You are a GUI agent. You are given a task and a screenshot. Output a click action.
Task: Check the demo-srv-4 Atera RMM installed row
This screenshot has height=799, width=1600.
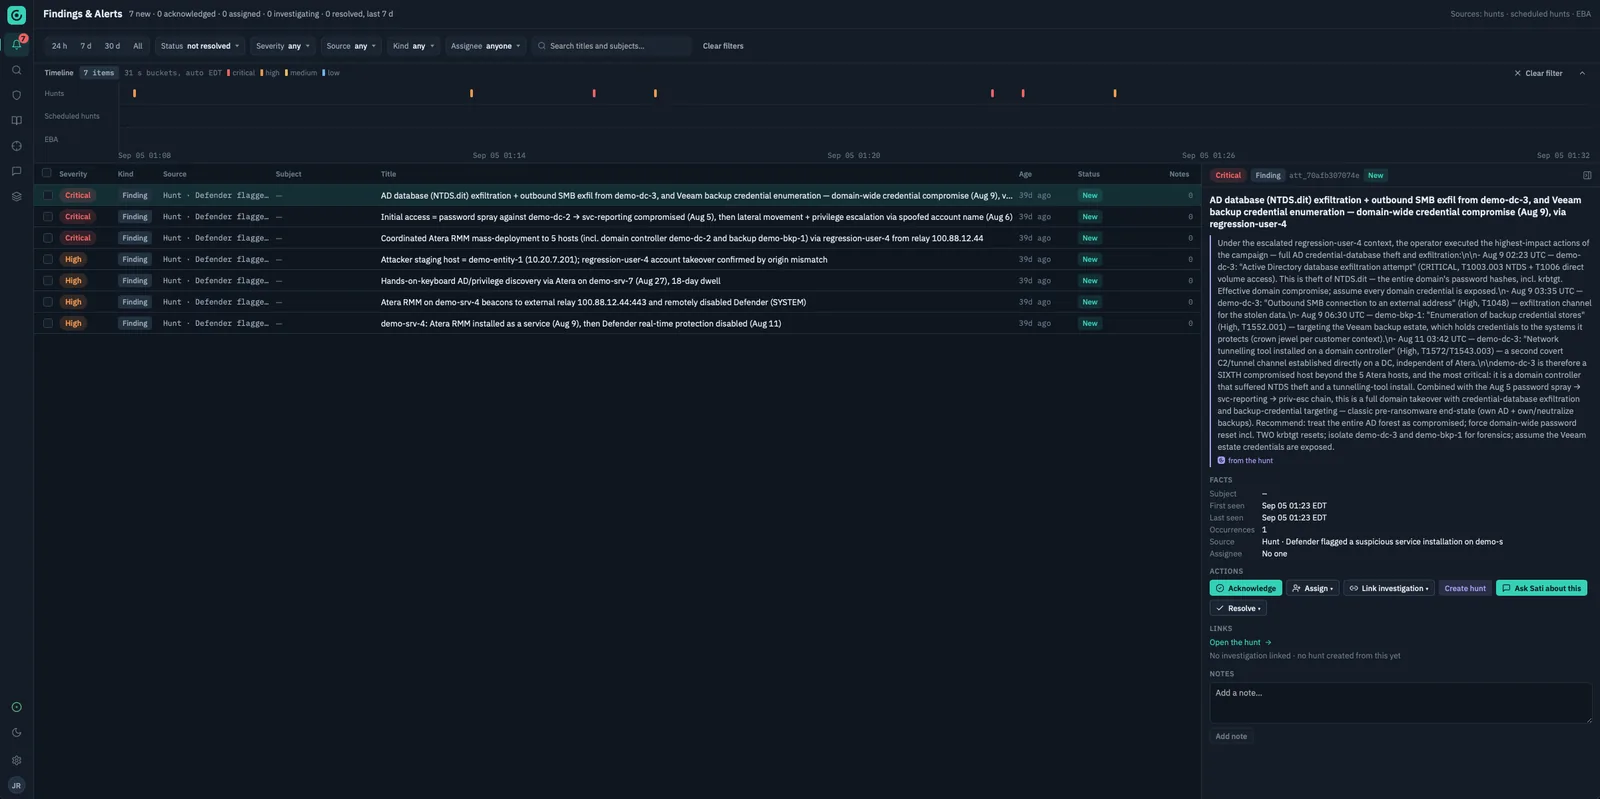click(x=47, y=323)
